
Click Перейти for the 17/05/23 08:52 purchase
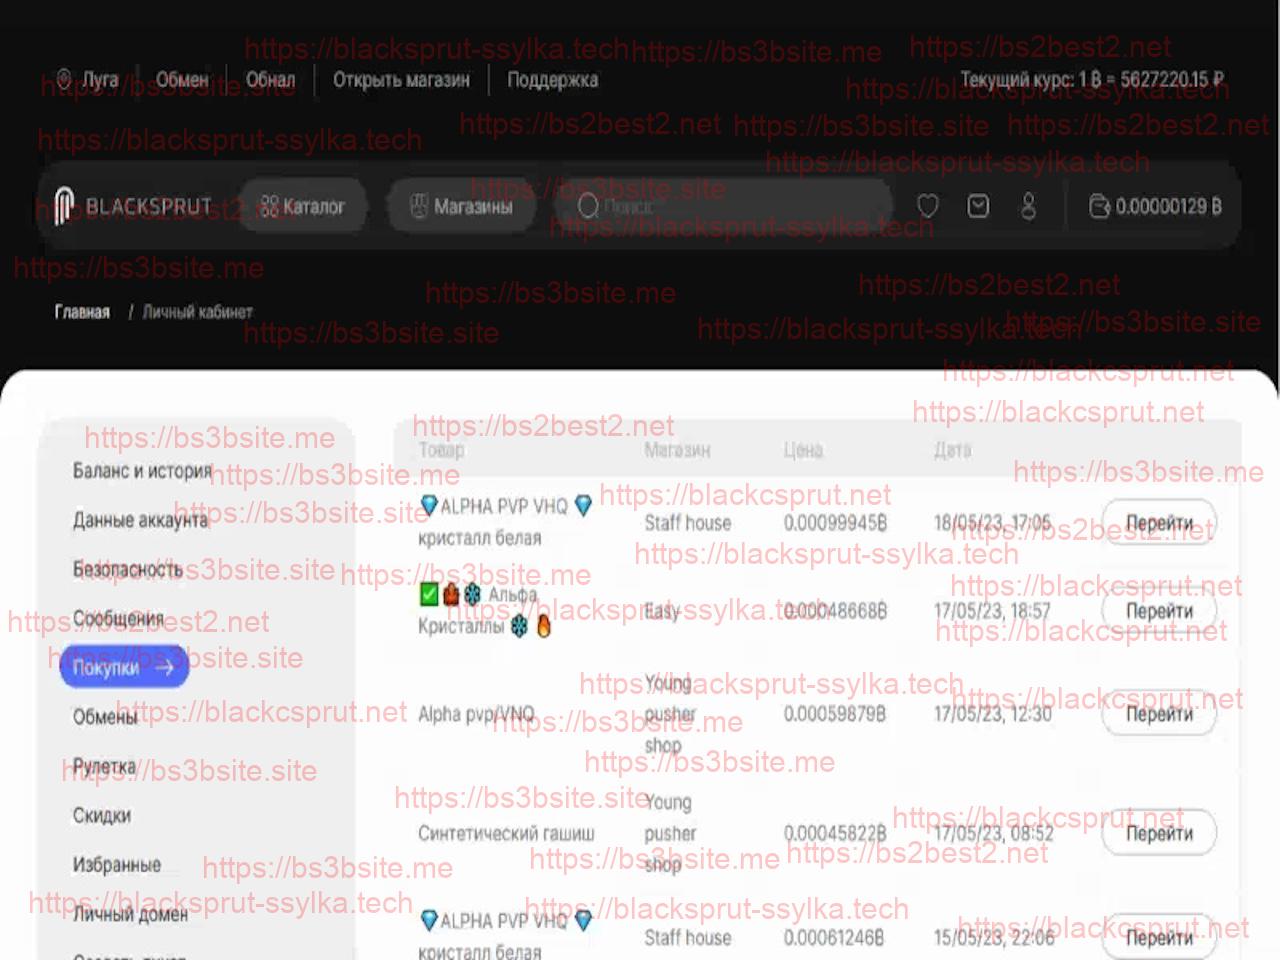click(x=1159, y=833)
